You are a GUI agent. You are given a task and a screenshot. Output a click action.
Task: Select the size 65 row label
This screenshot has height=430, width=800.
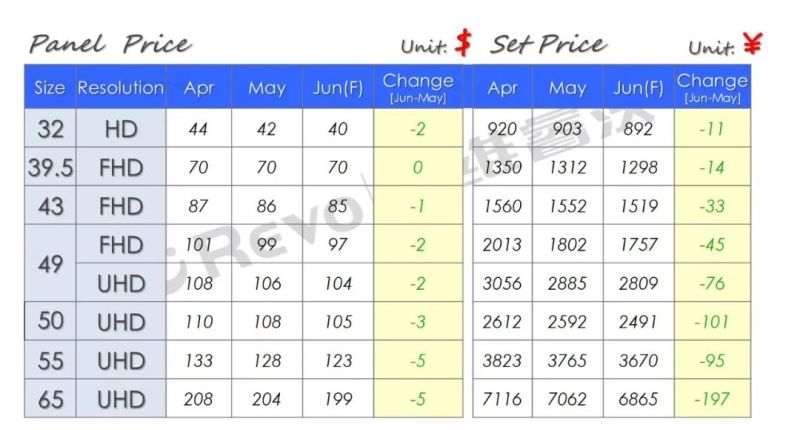(x=49, y=399)
